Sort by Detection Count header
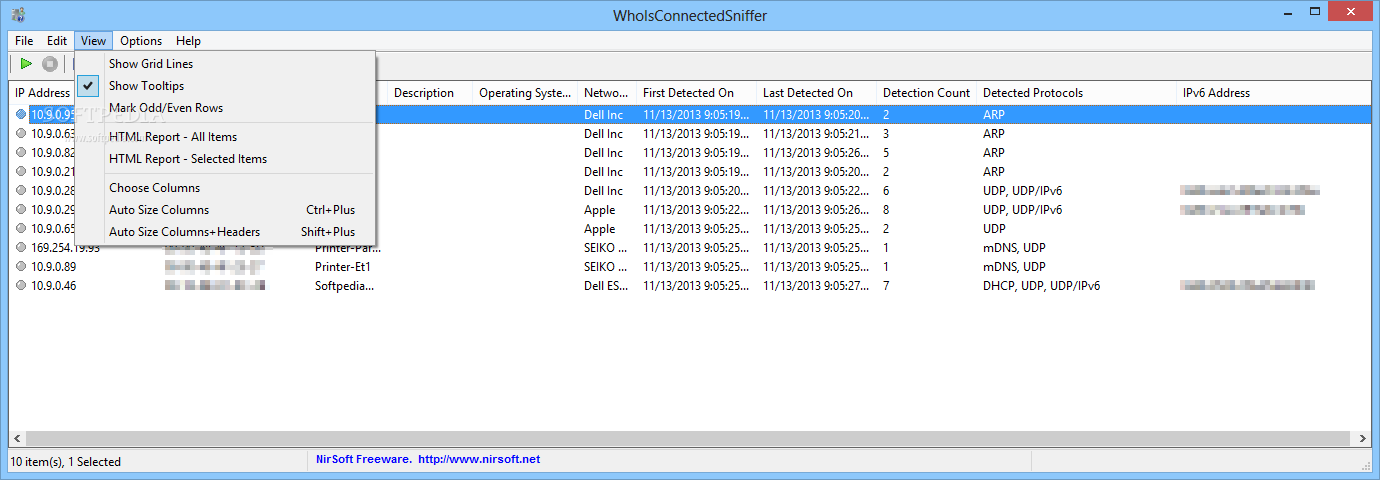Screen dimensions: 1380x480 (927, 93)
